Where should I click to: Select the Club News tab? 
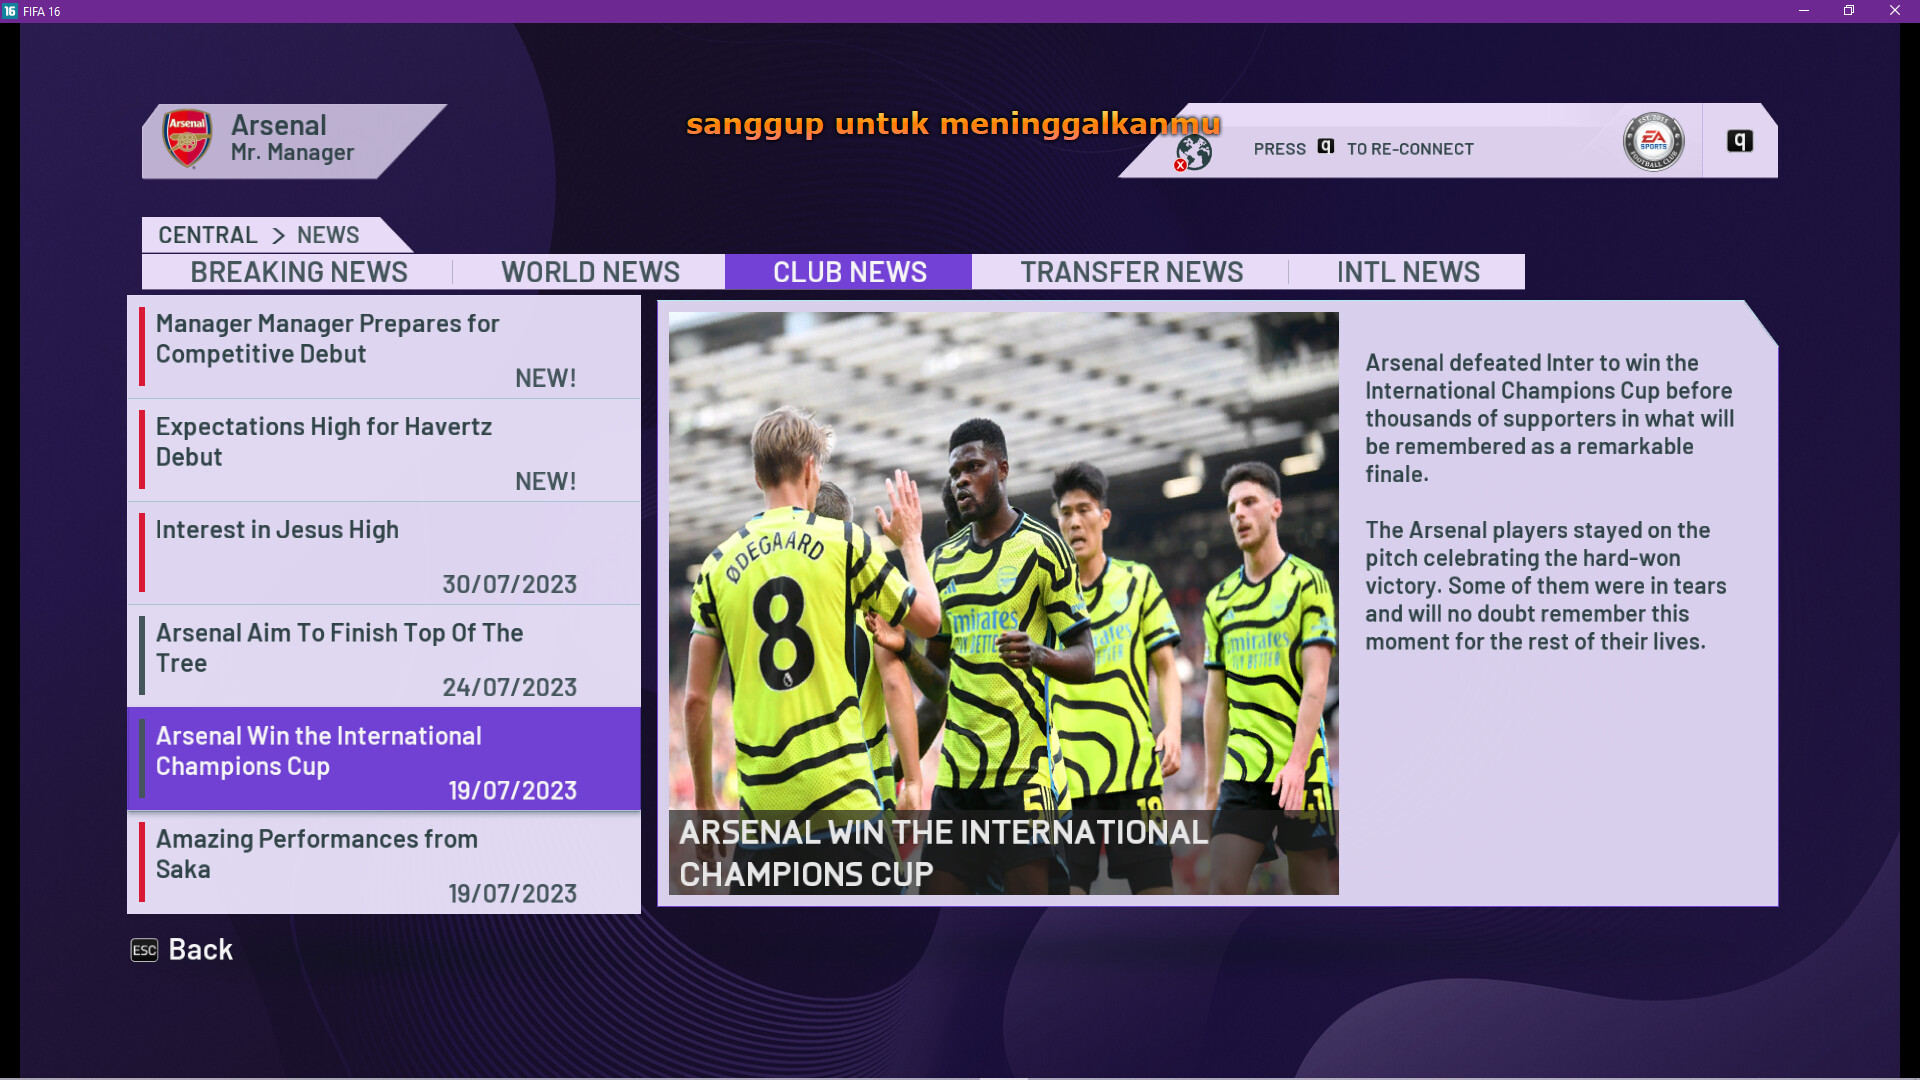pyautogui.click(x=849, y=272)
